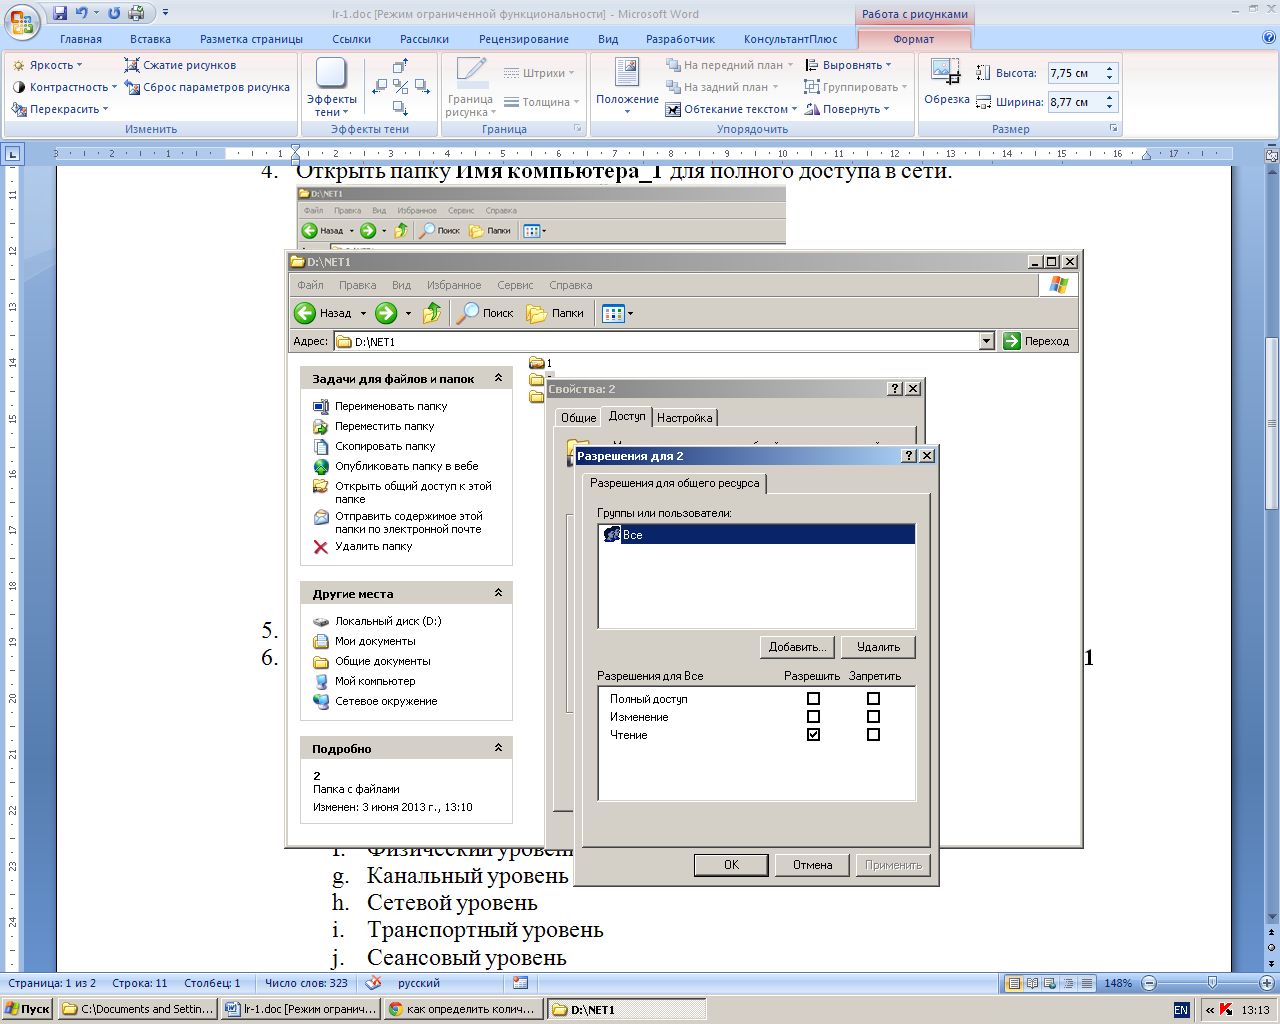Open Word help question mark icon
This screenshot has height=1024, width=1280.
1269,38
